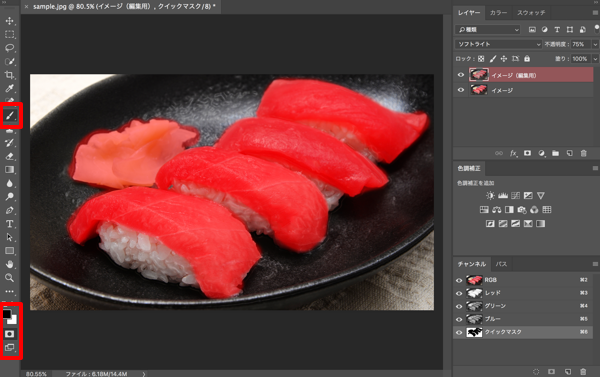Select the History Brush tool
Viewport: 600px width, 377px height.
pos(10,143)
